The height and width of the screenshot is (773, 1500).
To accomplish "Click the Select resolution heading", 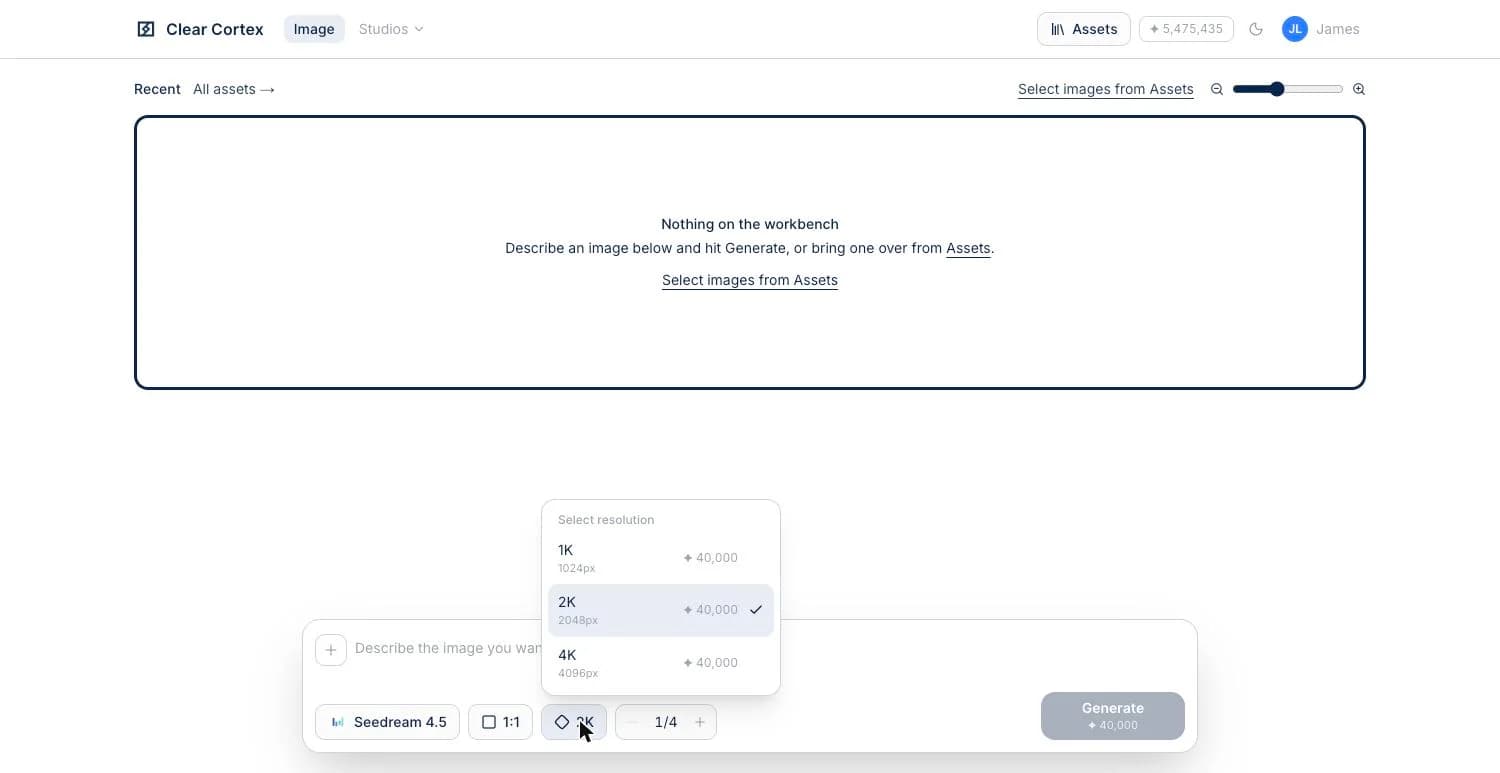I will (606, 520).
